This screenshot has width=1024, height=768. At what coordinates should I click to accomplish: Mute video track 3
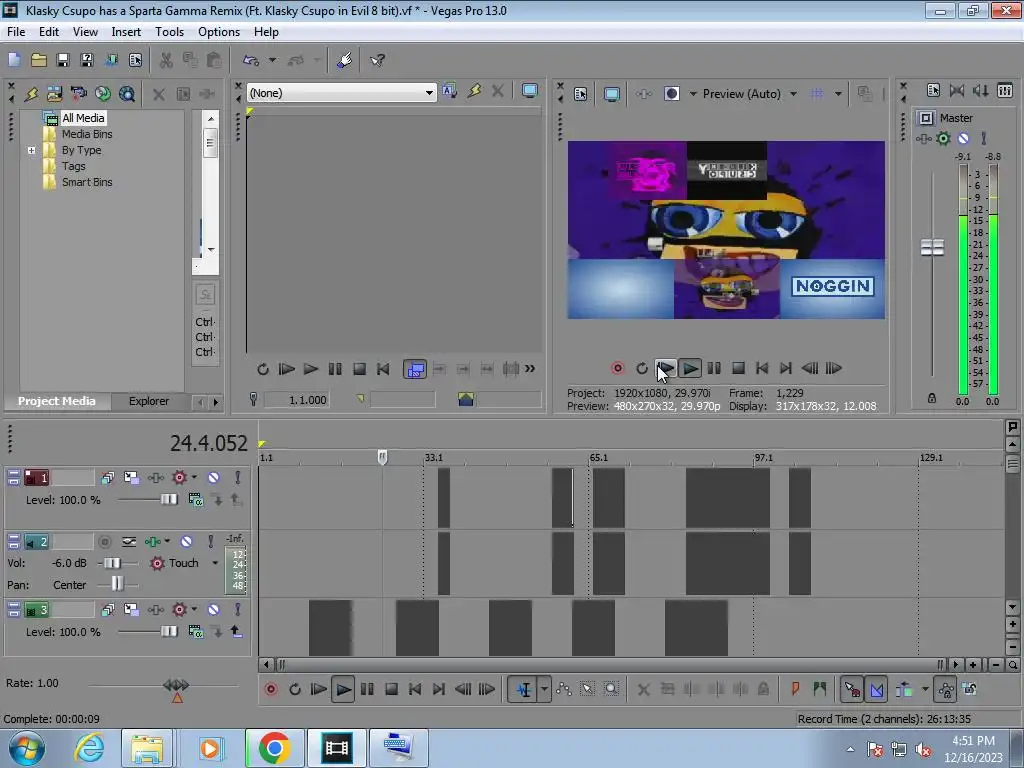pos(214,610)
